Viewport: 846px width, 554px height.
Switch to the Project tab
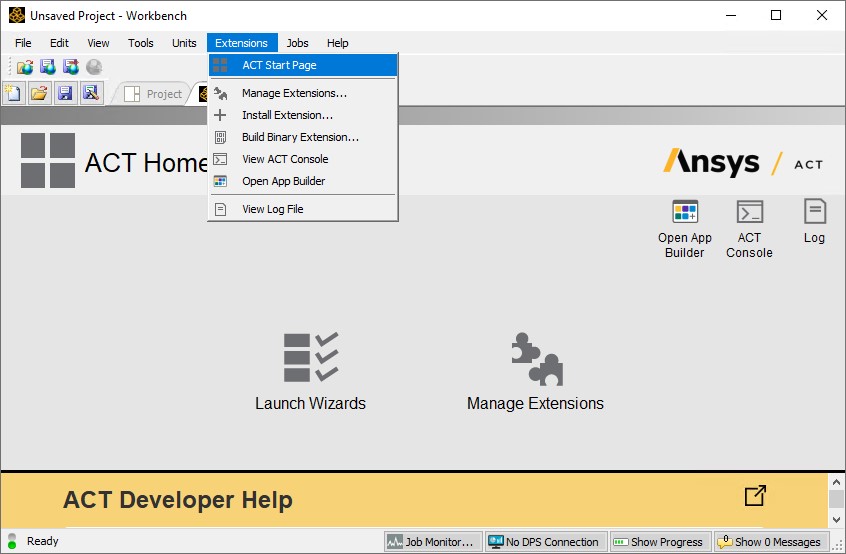coord(154,94)
